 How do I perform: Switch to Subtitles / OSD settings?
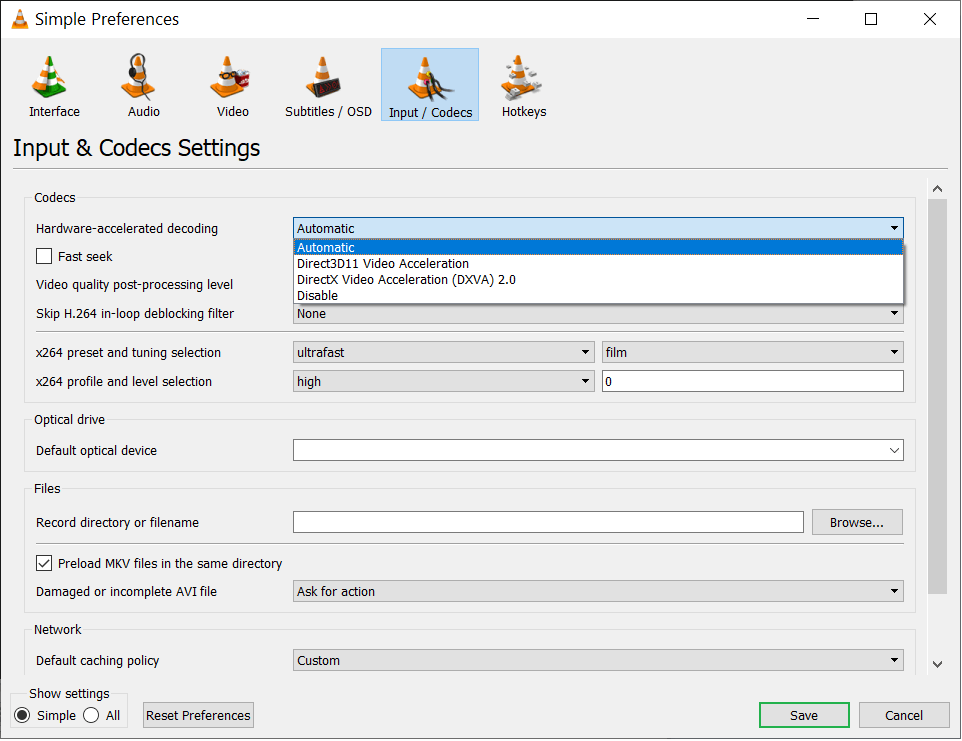click(x=328, y=85)
